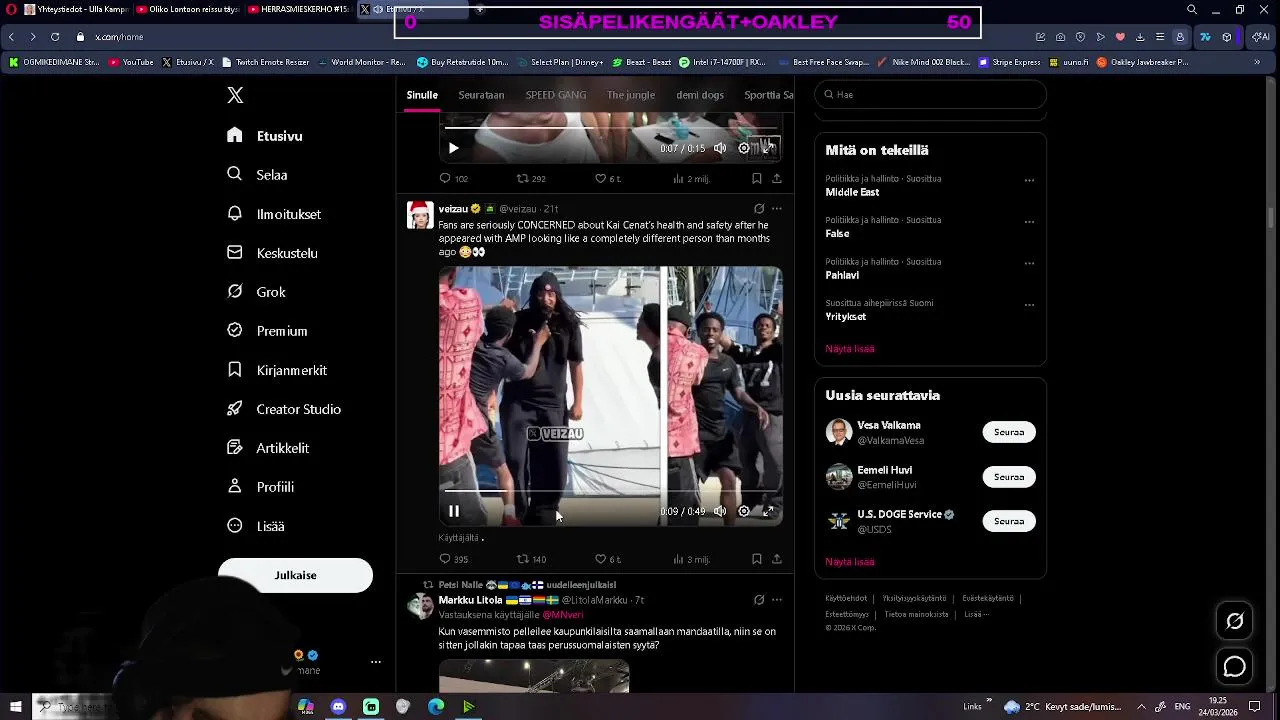Switch to Sporttia tab
Screen dimensions: 1280x720
[x=768, y=95]
